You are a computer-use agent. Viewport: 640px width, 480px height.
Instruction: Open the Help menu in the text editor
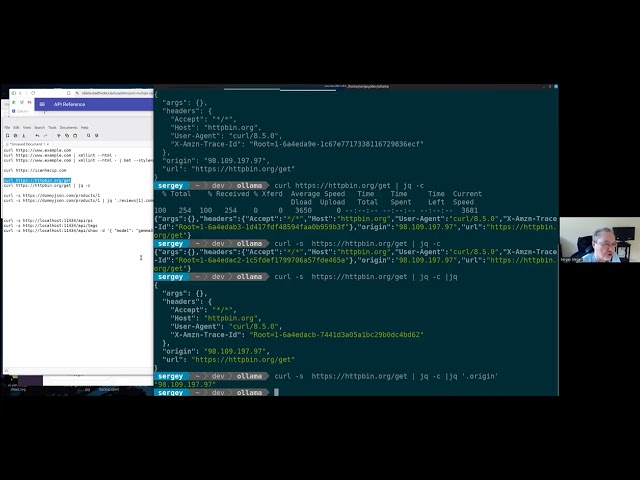pyautogui.click(x=84, y=127)
